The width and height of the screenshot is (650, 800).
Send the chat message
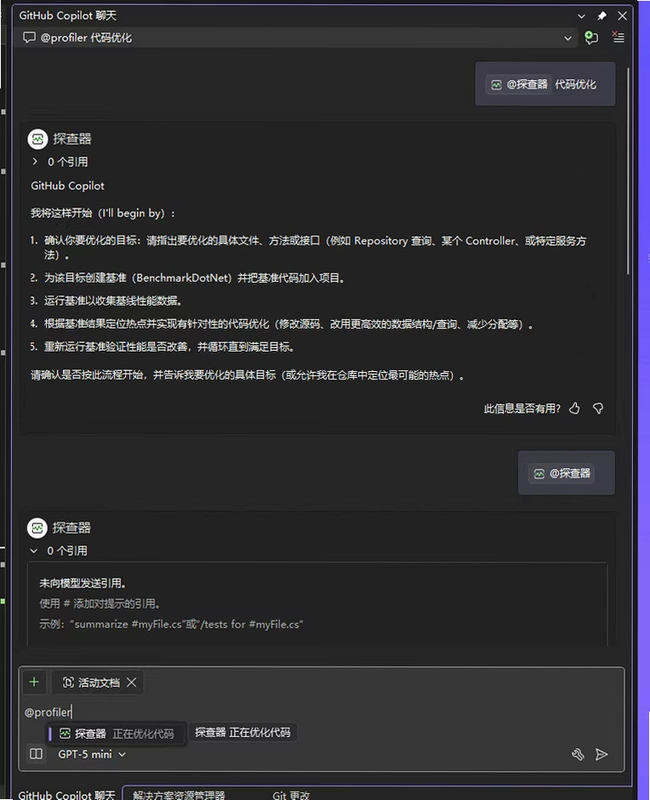[x=602, y=754]
